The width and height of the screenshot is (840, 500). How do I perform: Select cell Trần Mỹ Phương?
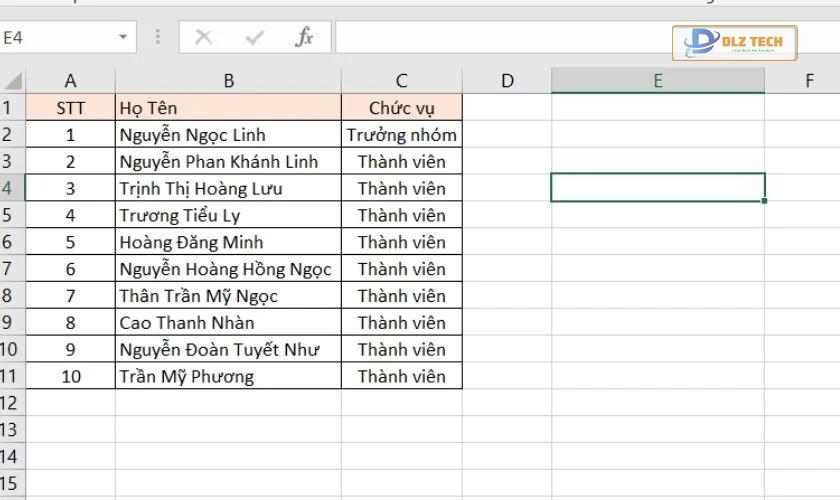pyautogui.click(x=228, y=376)
